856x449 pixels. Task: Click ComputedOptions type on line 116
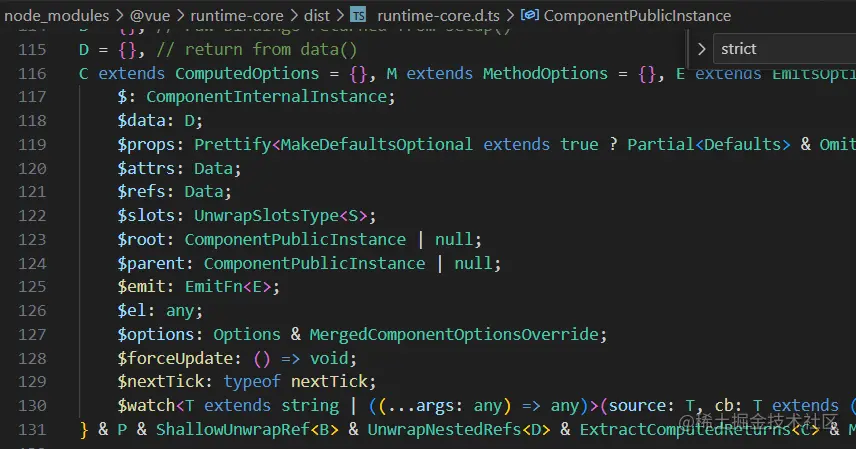point(247,73)
